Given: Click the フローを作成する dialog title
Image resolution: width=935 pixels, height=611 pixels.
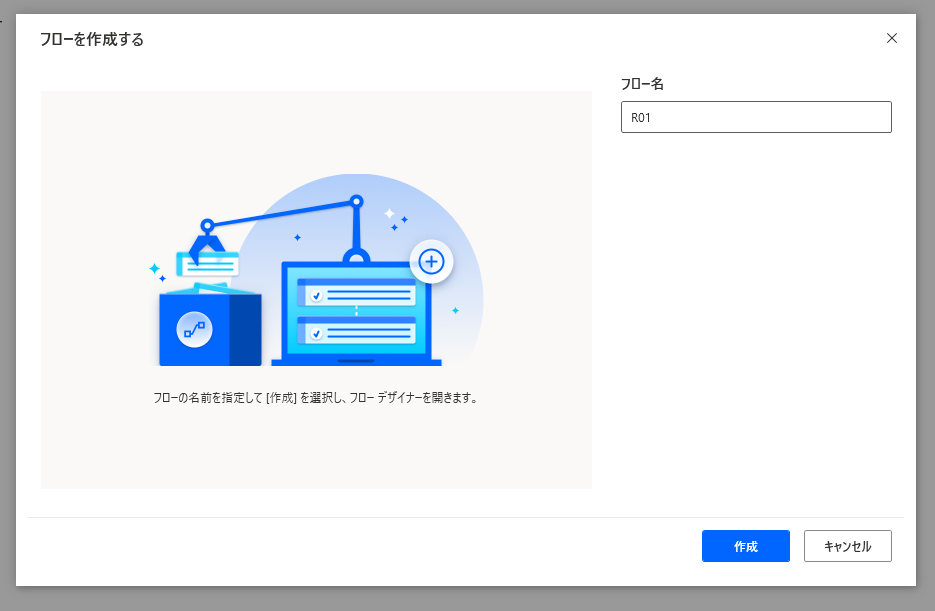Looking at the screenshot, I should (91, 39).
